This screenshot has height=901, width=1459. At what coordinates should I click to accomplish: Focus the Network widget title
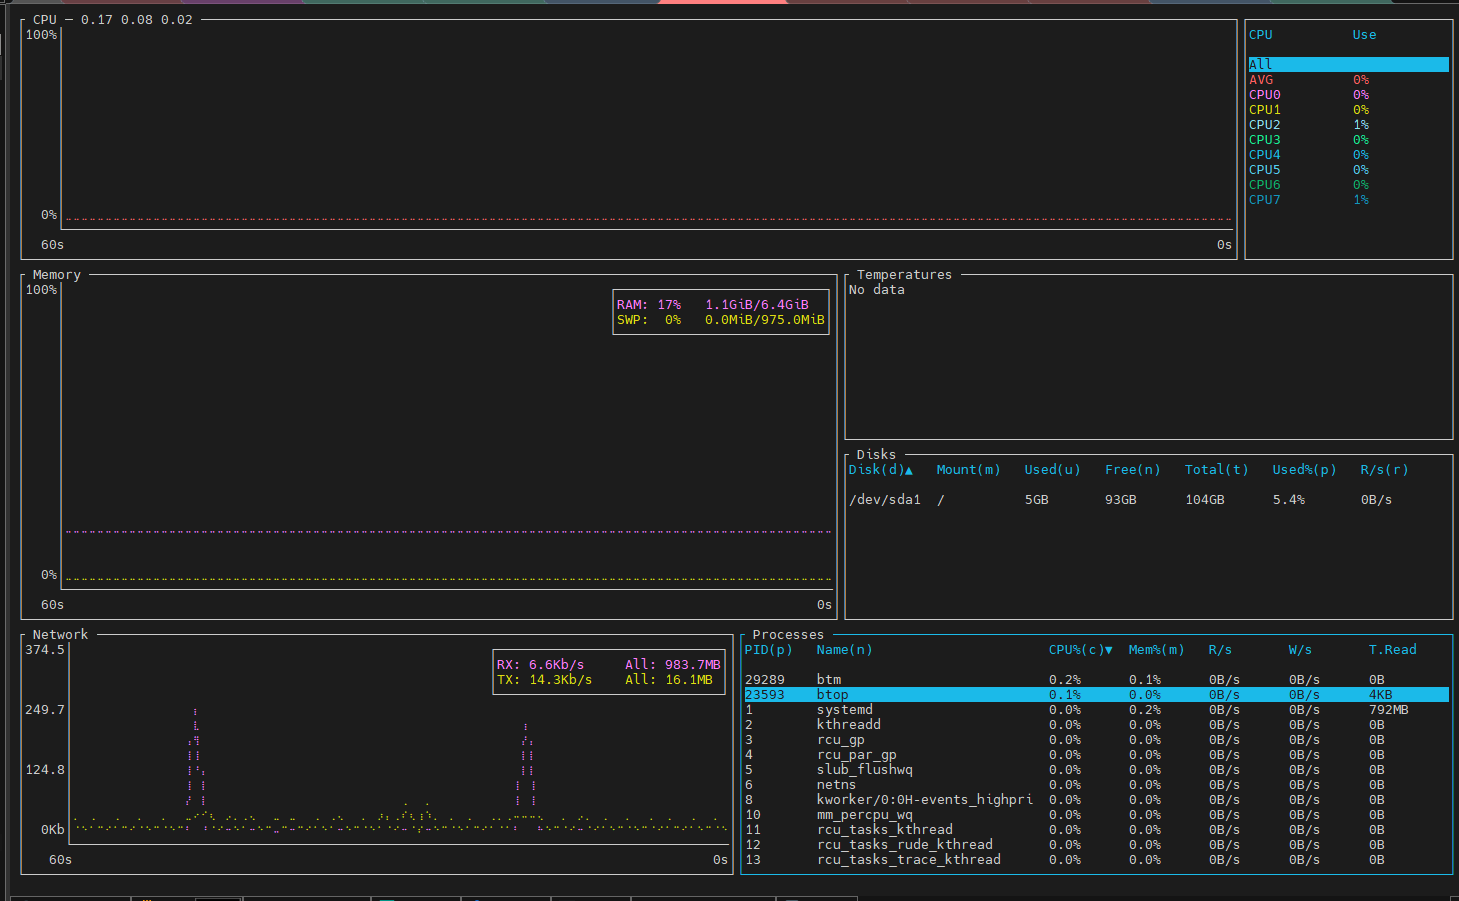click(x=60, y=634)
